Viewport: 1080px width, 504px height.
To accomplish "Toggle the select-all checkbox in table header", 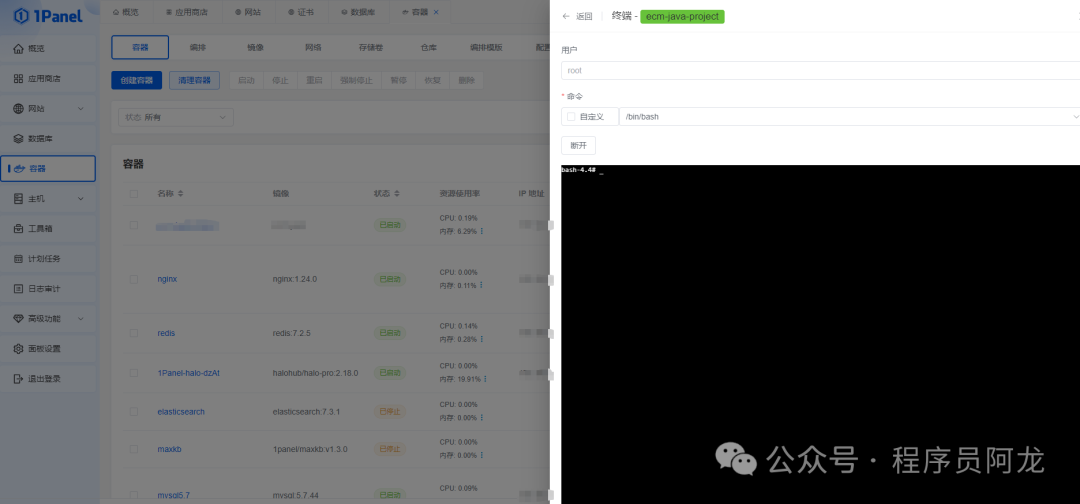I will [134, 194].
